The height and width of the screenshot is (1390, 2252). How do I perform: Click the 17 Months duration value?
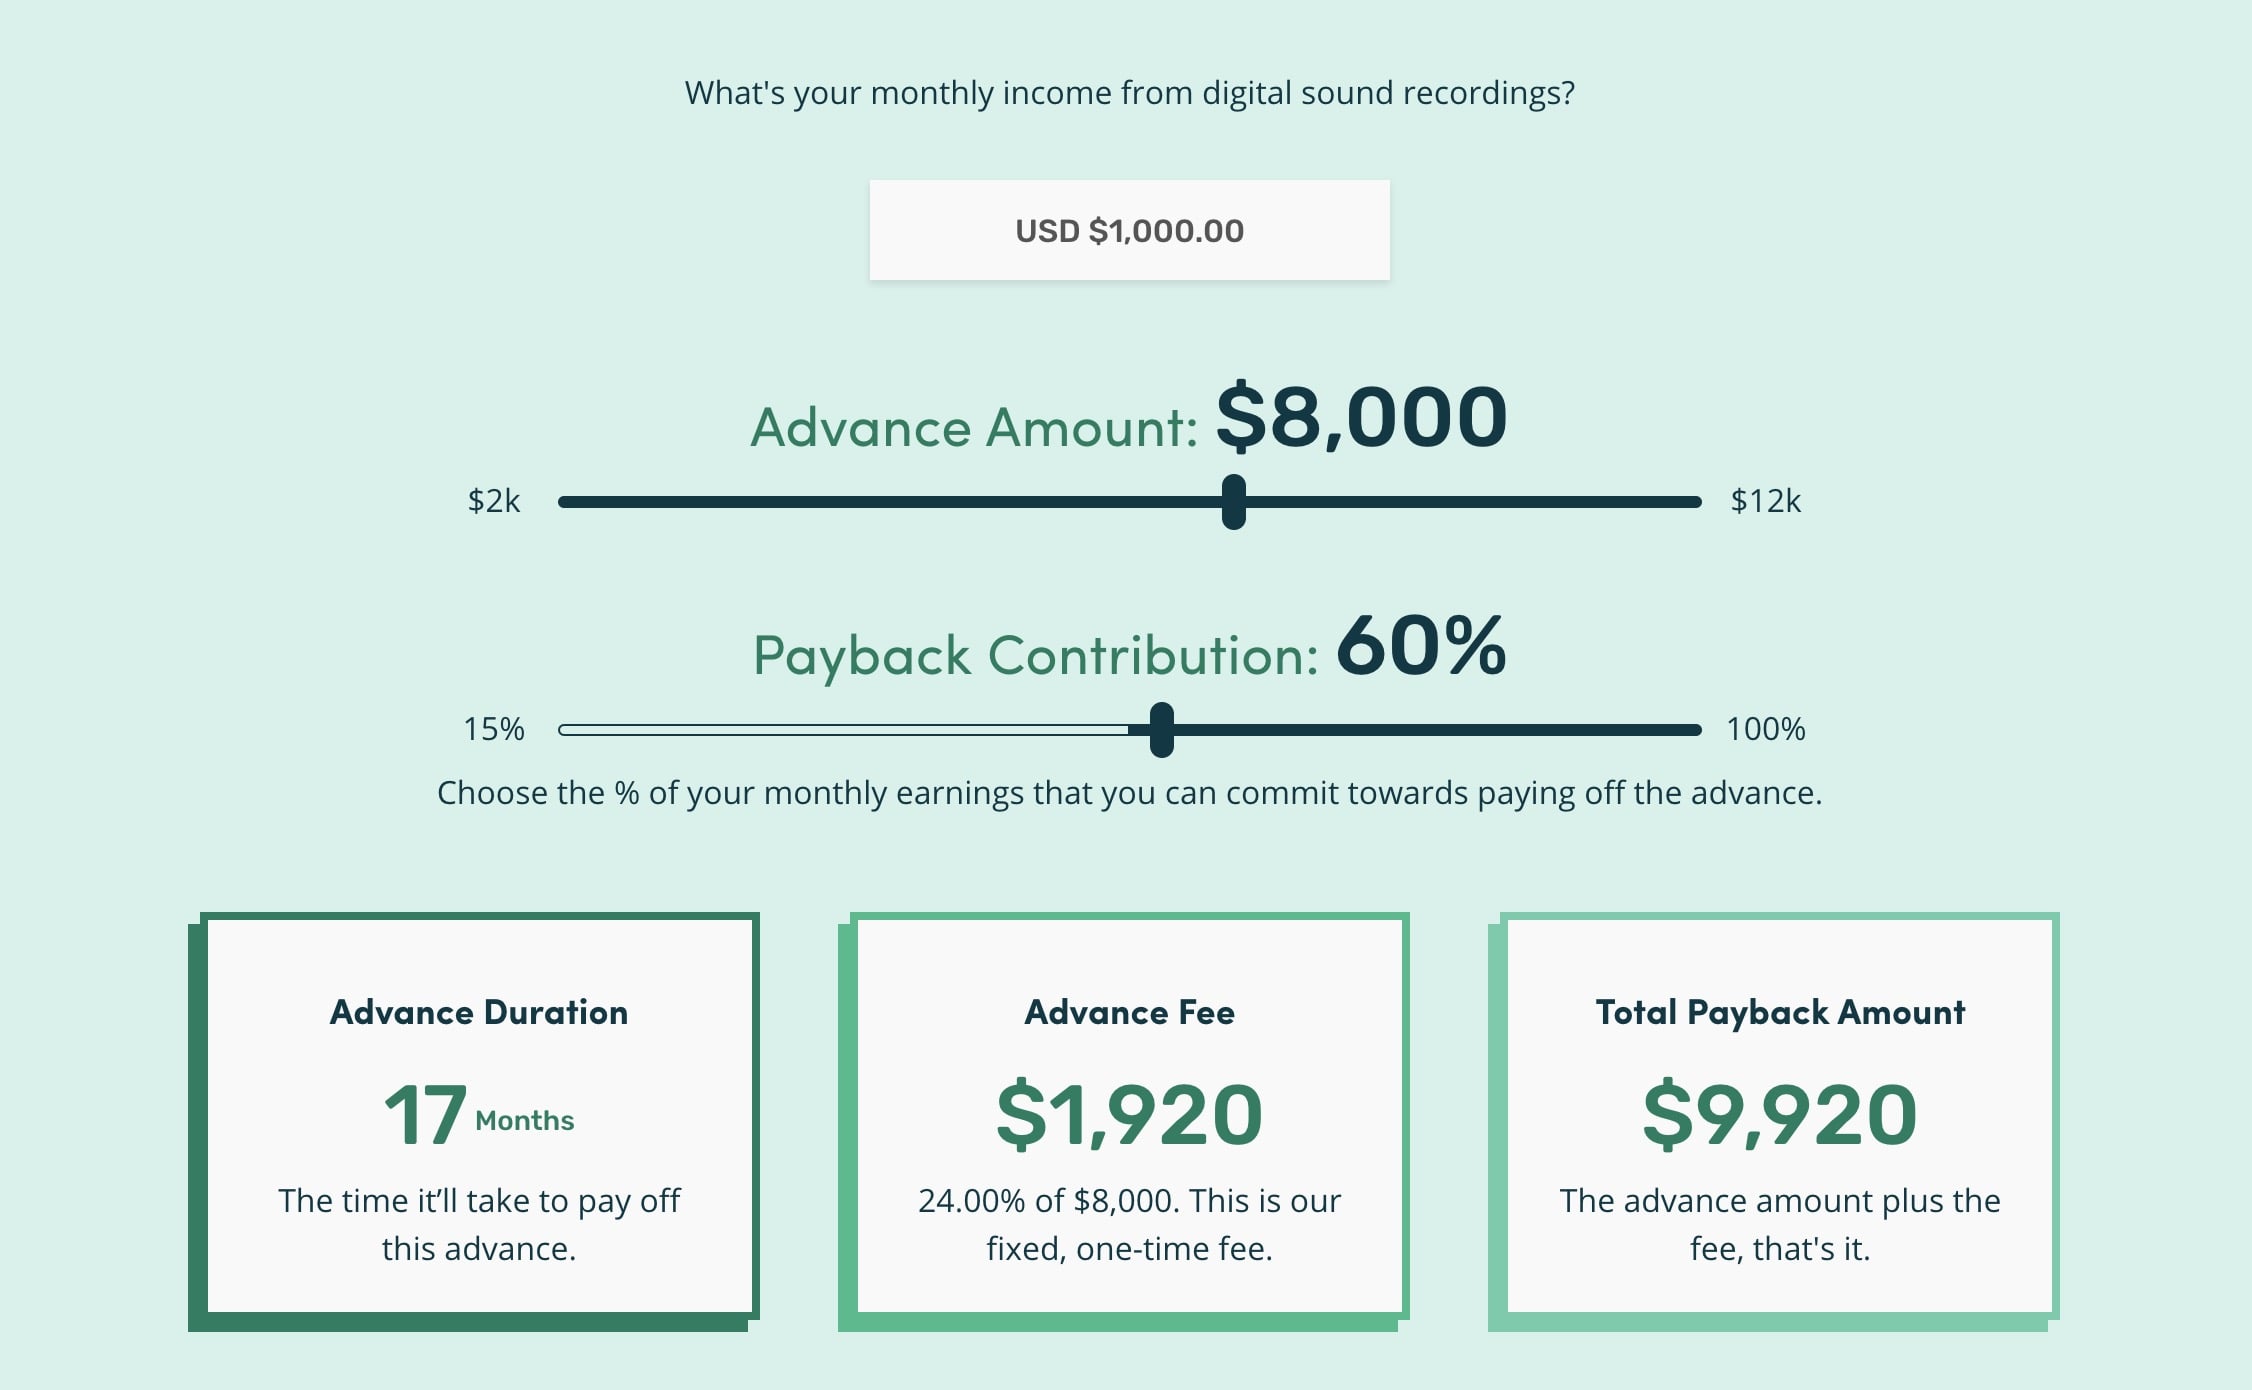pyautogui.click(x=479, y=1114)
